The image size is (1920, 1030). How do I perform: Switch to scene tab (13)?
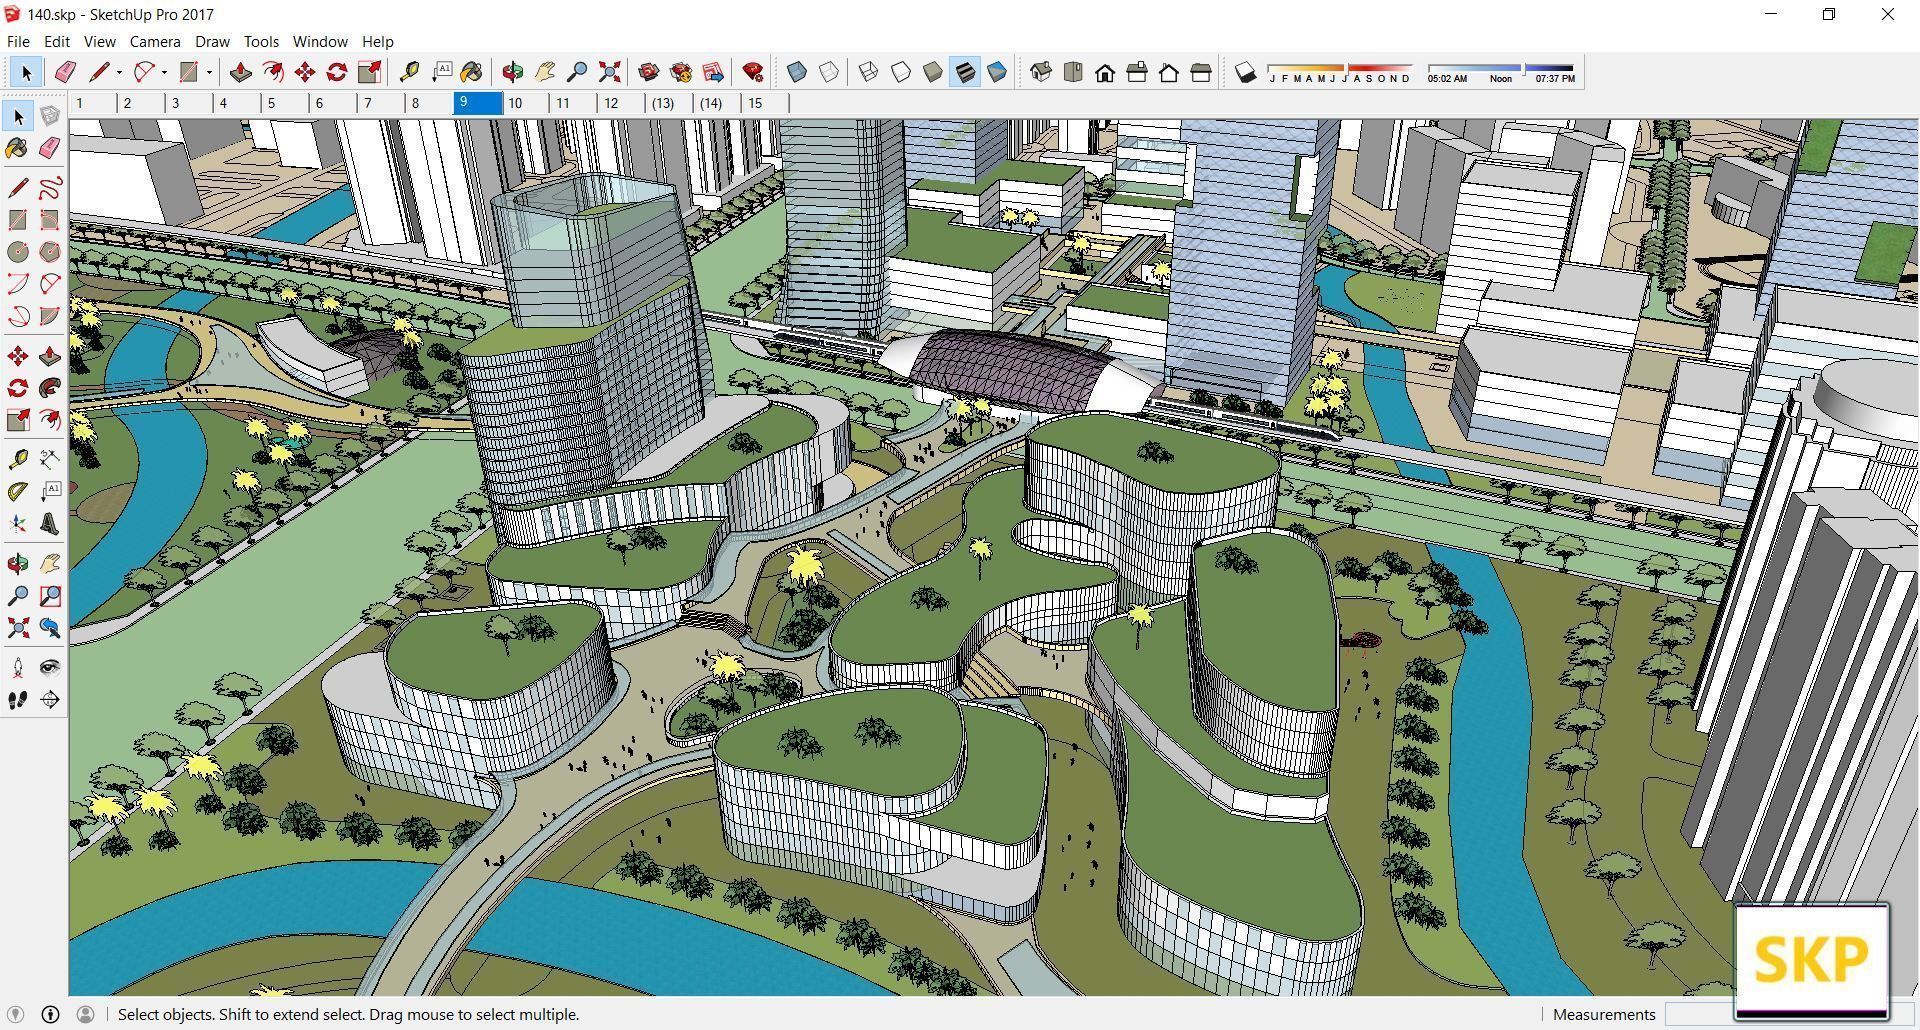pyautogui.click(x=669, y=103)
